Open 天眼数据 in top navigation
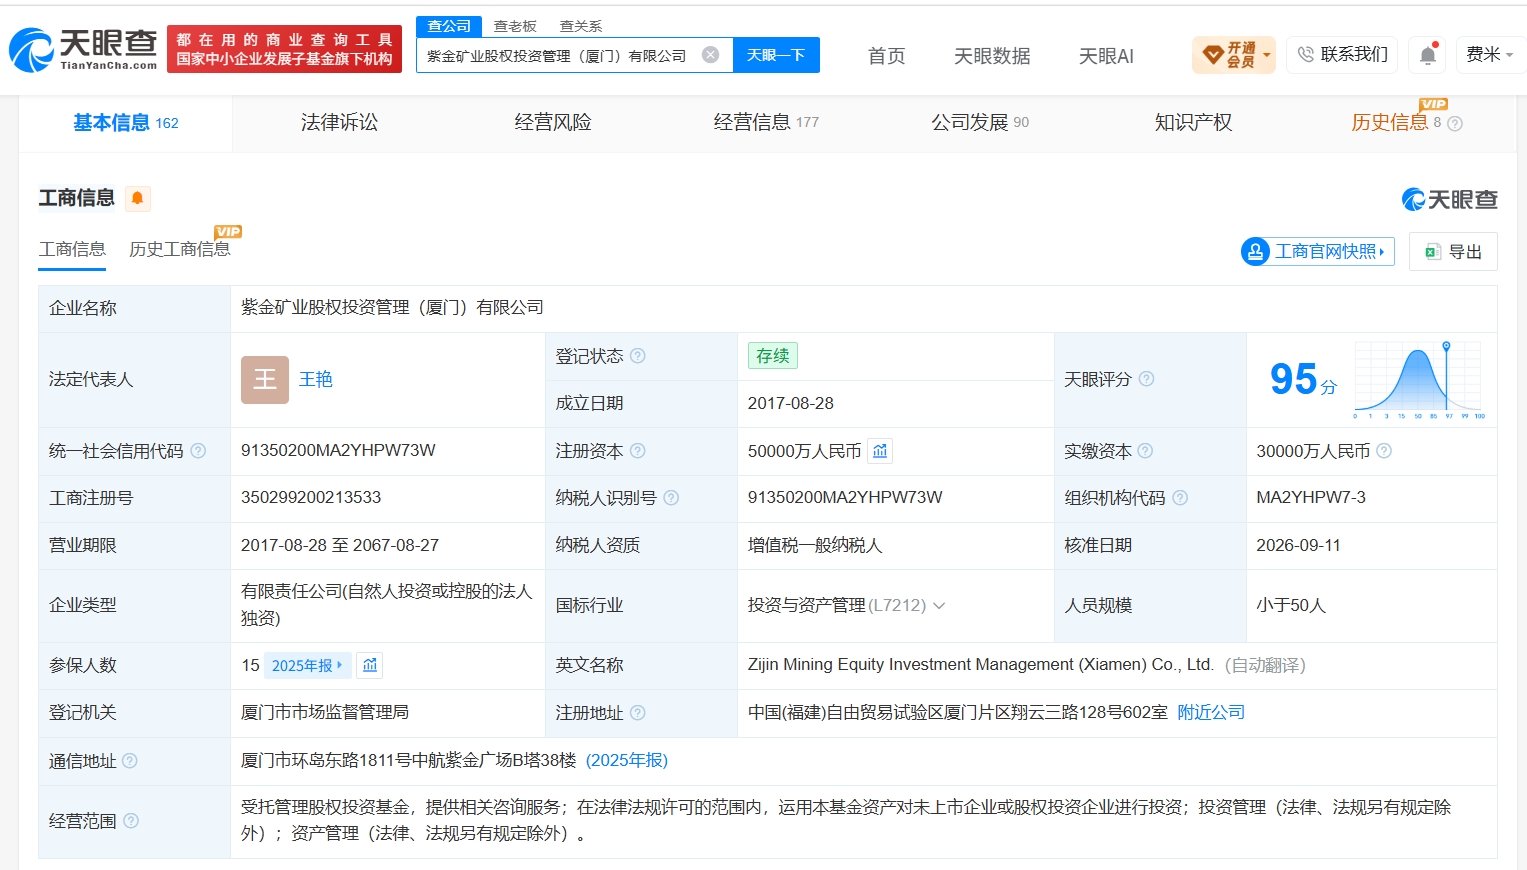This screenshot has height=870, width=1527. (992, 56)
